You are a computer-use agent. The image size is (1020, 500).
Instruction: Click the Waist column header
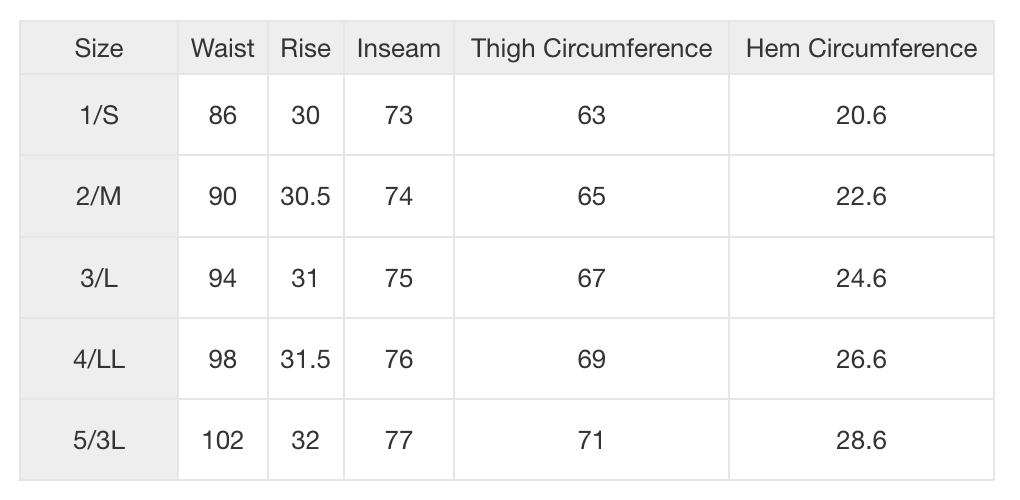(x=223, y=48)
